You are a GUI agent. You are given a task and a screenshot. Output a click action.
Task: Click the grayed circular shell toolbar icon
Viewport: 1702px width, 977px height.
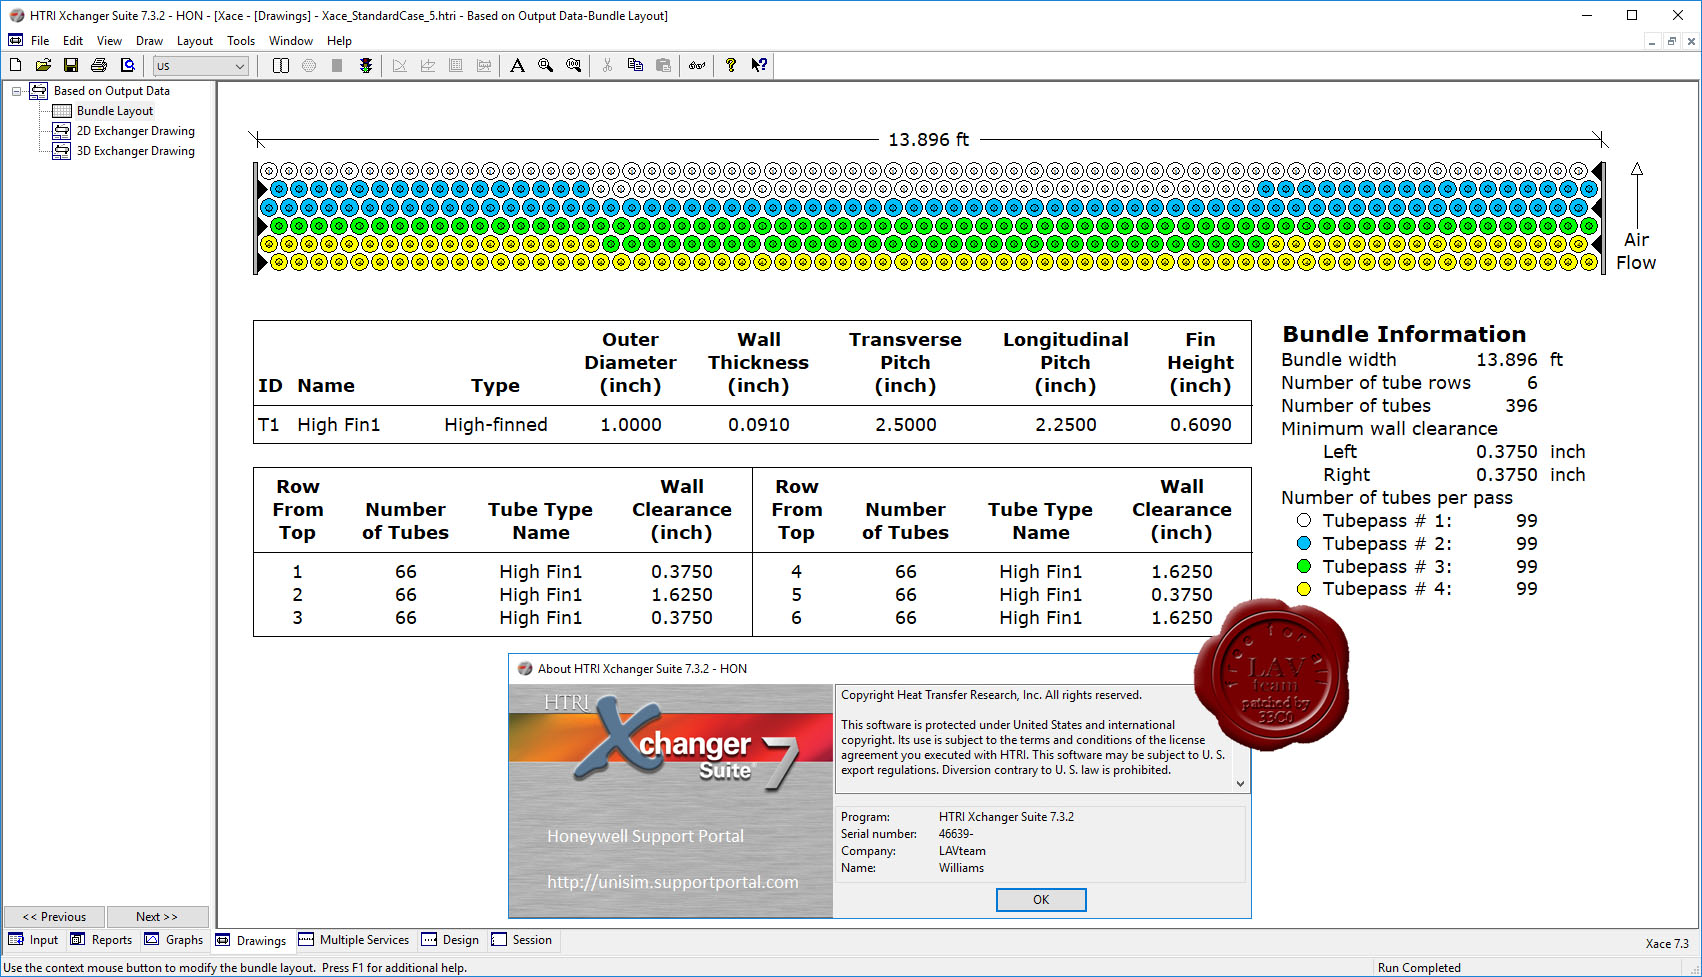tap(309, 65)
